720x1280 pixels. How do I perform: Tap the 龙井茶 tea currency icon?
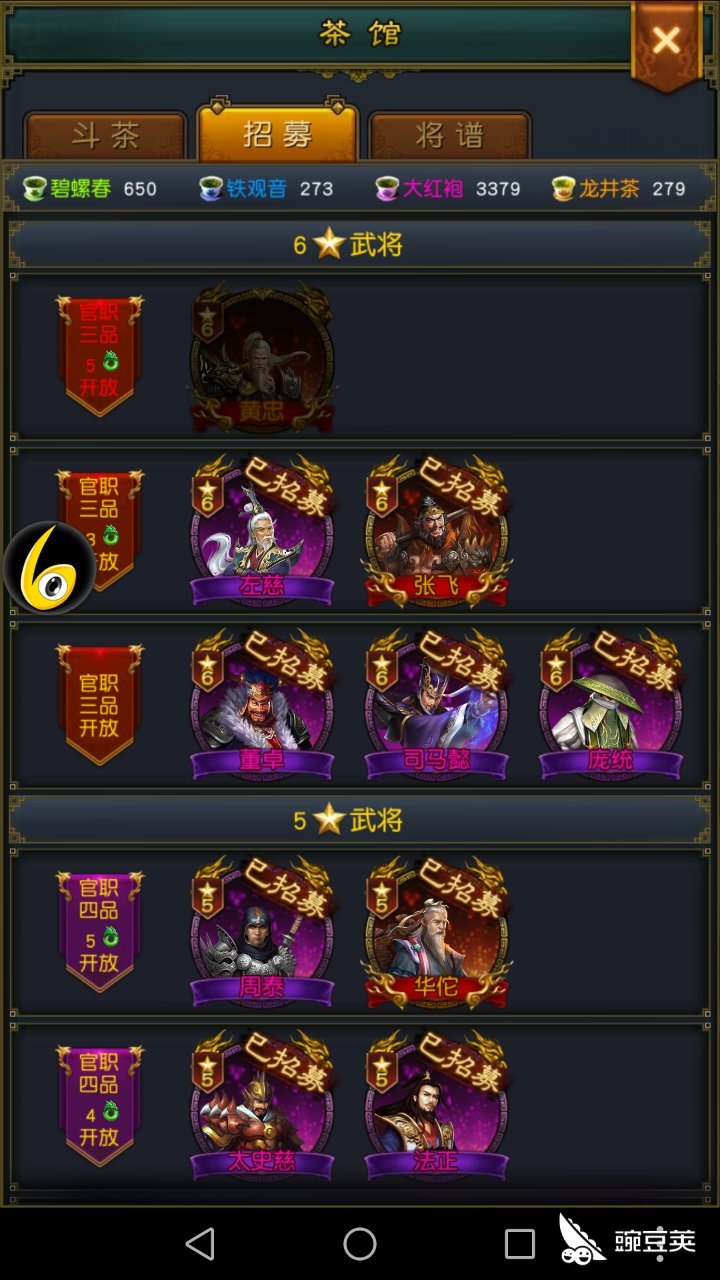pyautogui.click(x=564, y=188)
